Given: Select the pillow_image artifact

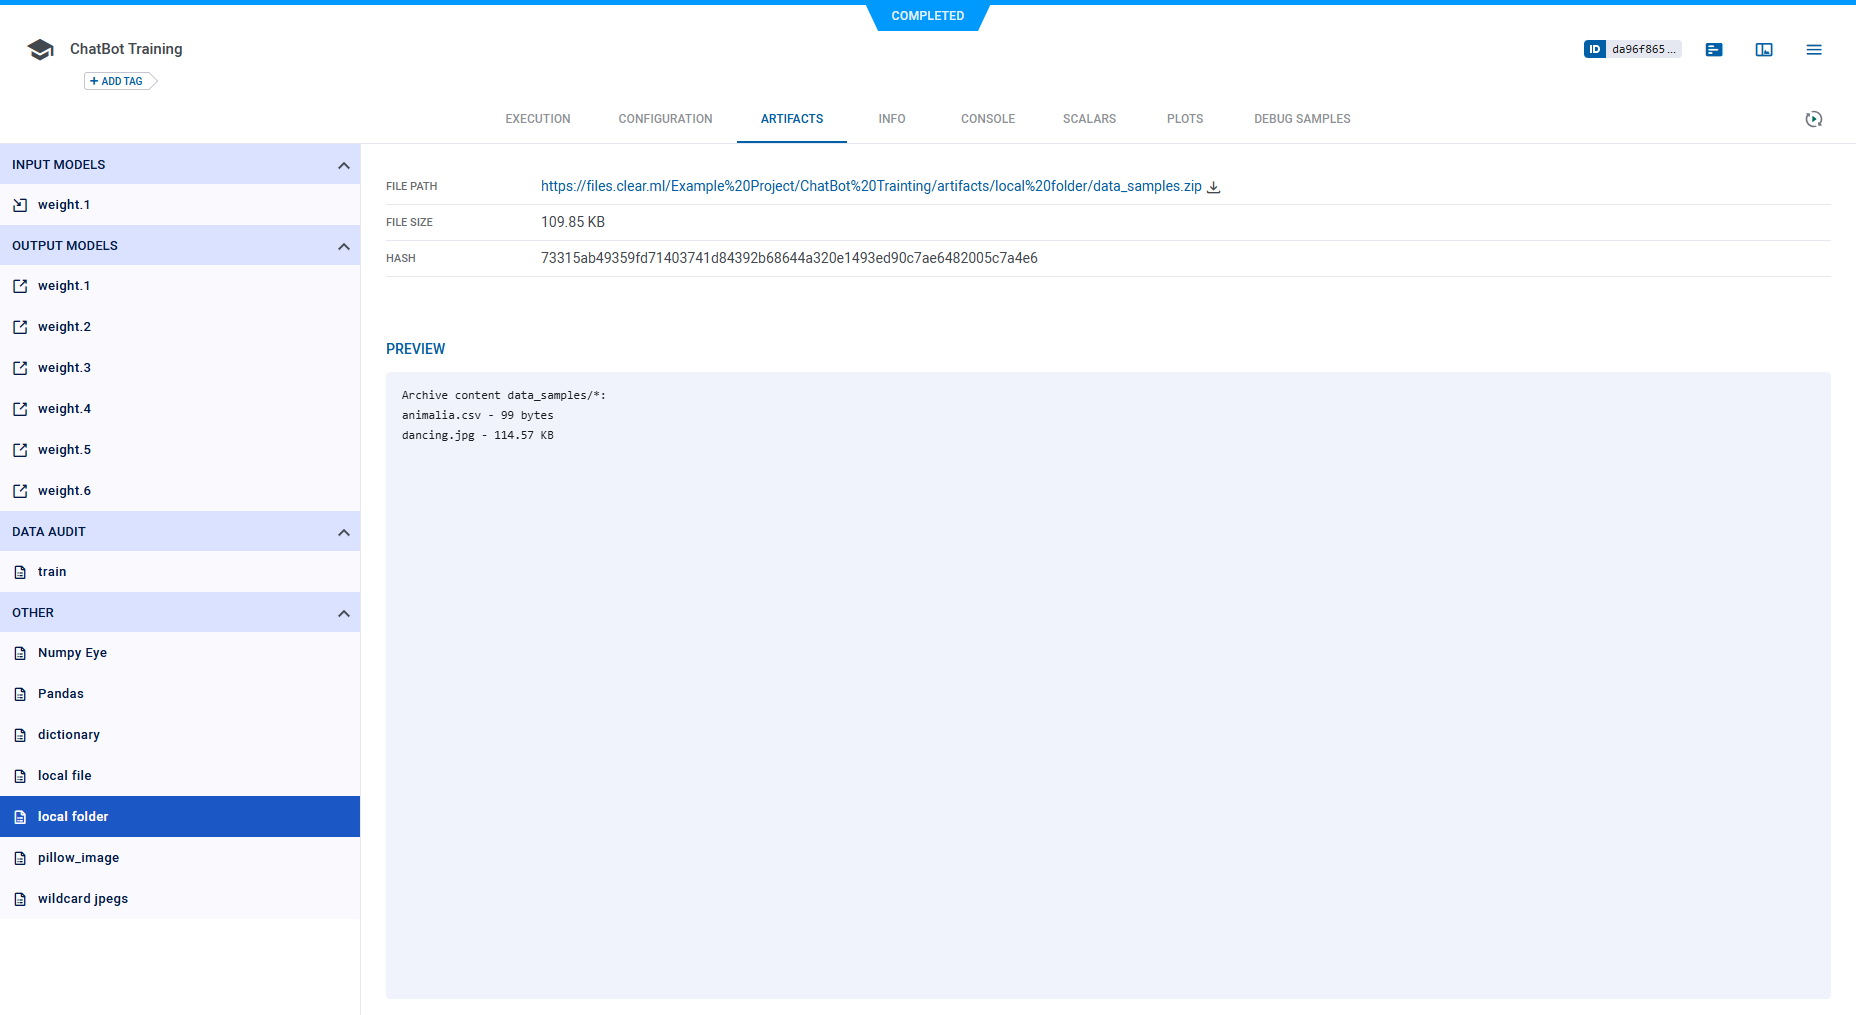Looking at the screenshot, I should 78,857.
